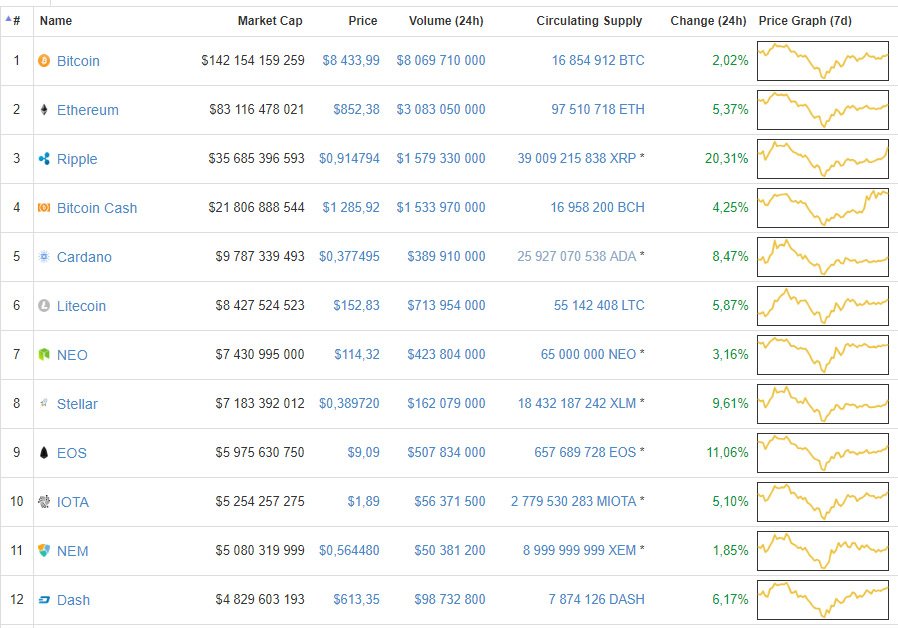Image resolution: width=898 pixels, height=628 pixels.
Task: Open the Ethereum name link
Action: pos(88,110)
